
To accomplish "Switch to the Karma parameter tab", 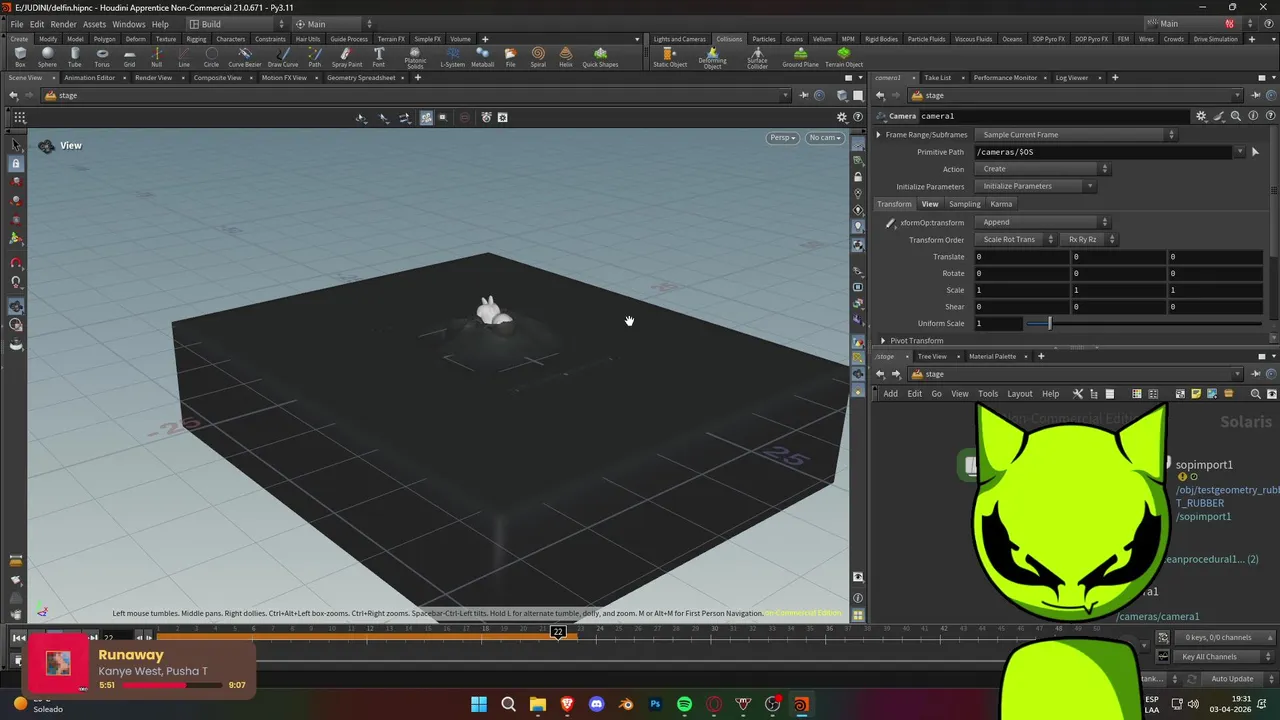I will click(1001, 204).
